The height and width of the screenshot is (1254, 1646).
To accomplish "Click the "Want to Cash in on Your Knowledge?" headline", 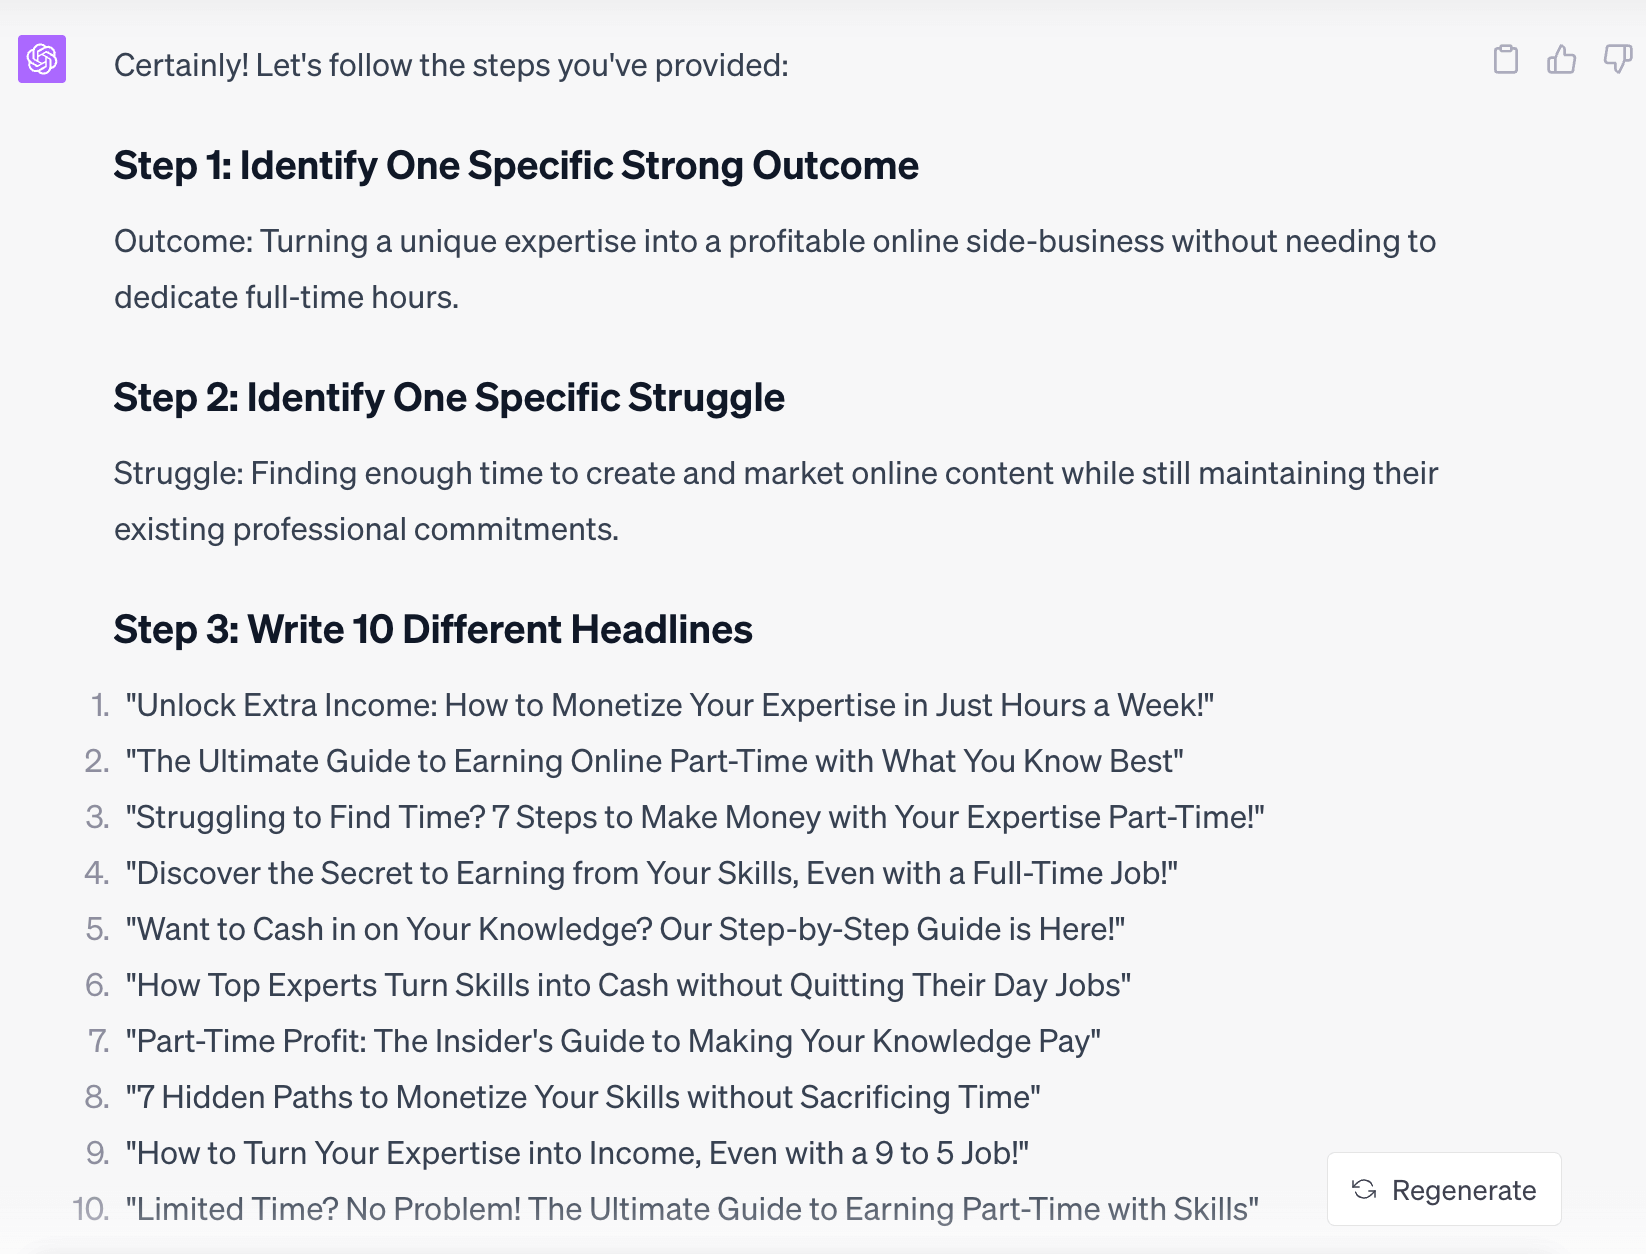I will coord(625,929).
